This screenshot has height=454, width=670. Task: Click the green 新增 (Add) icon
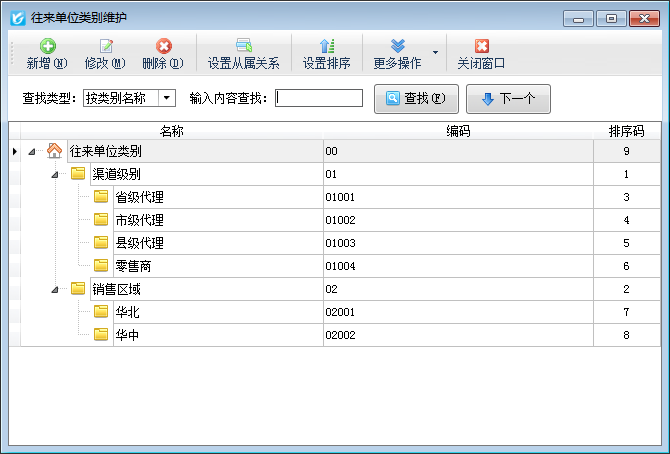point(47,46)
